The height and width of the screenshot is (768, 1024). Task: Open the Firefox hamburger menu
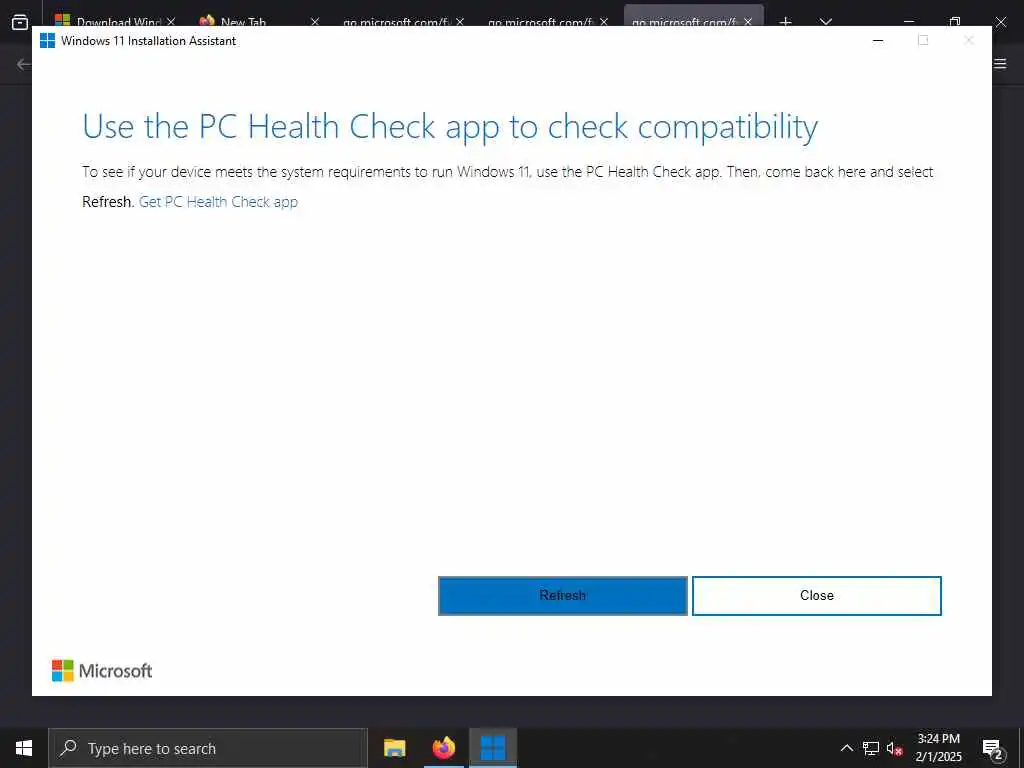coord(1000,63)
